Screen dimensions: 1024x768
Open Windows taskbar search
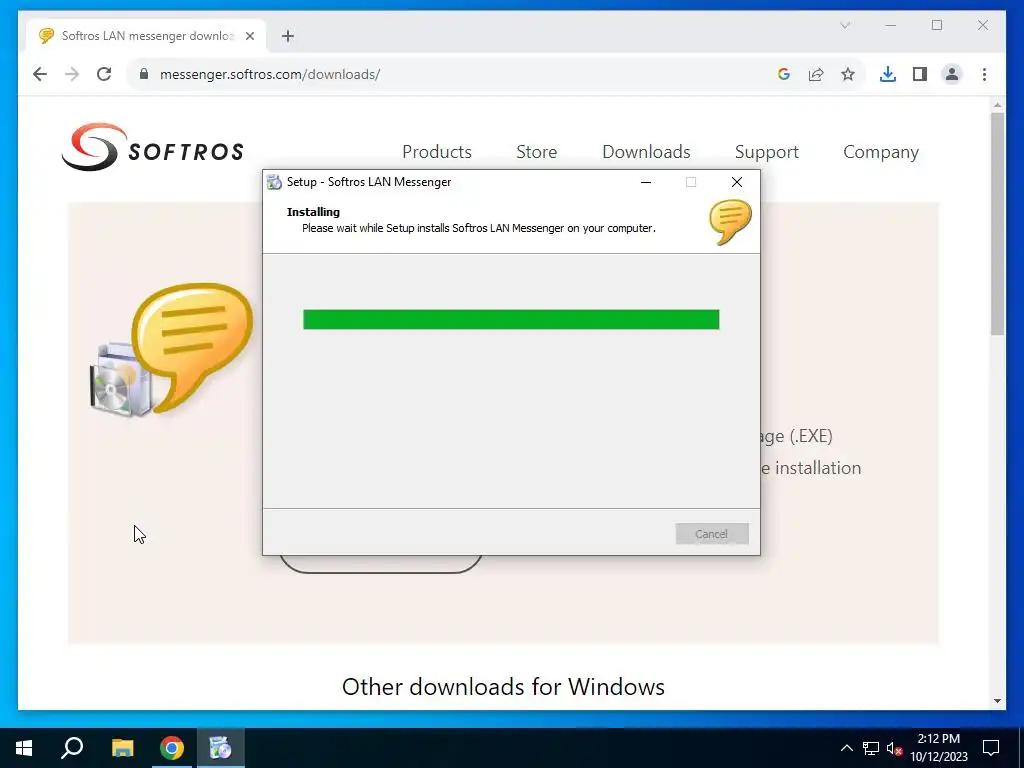coord(72,748)
